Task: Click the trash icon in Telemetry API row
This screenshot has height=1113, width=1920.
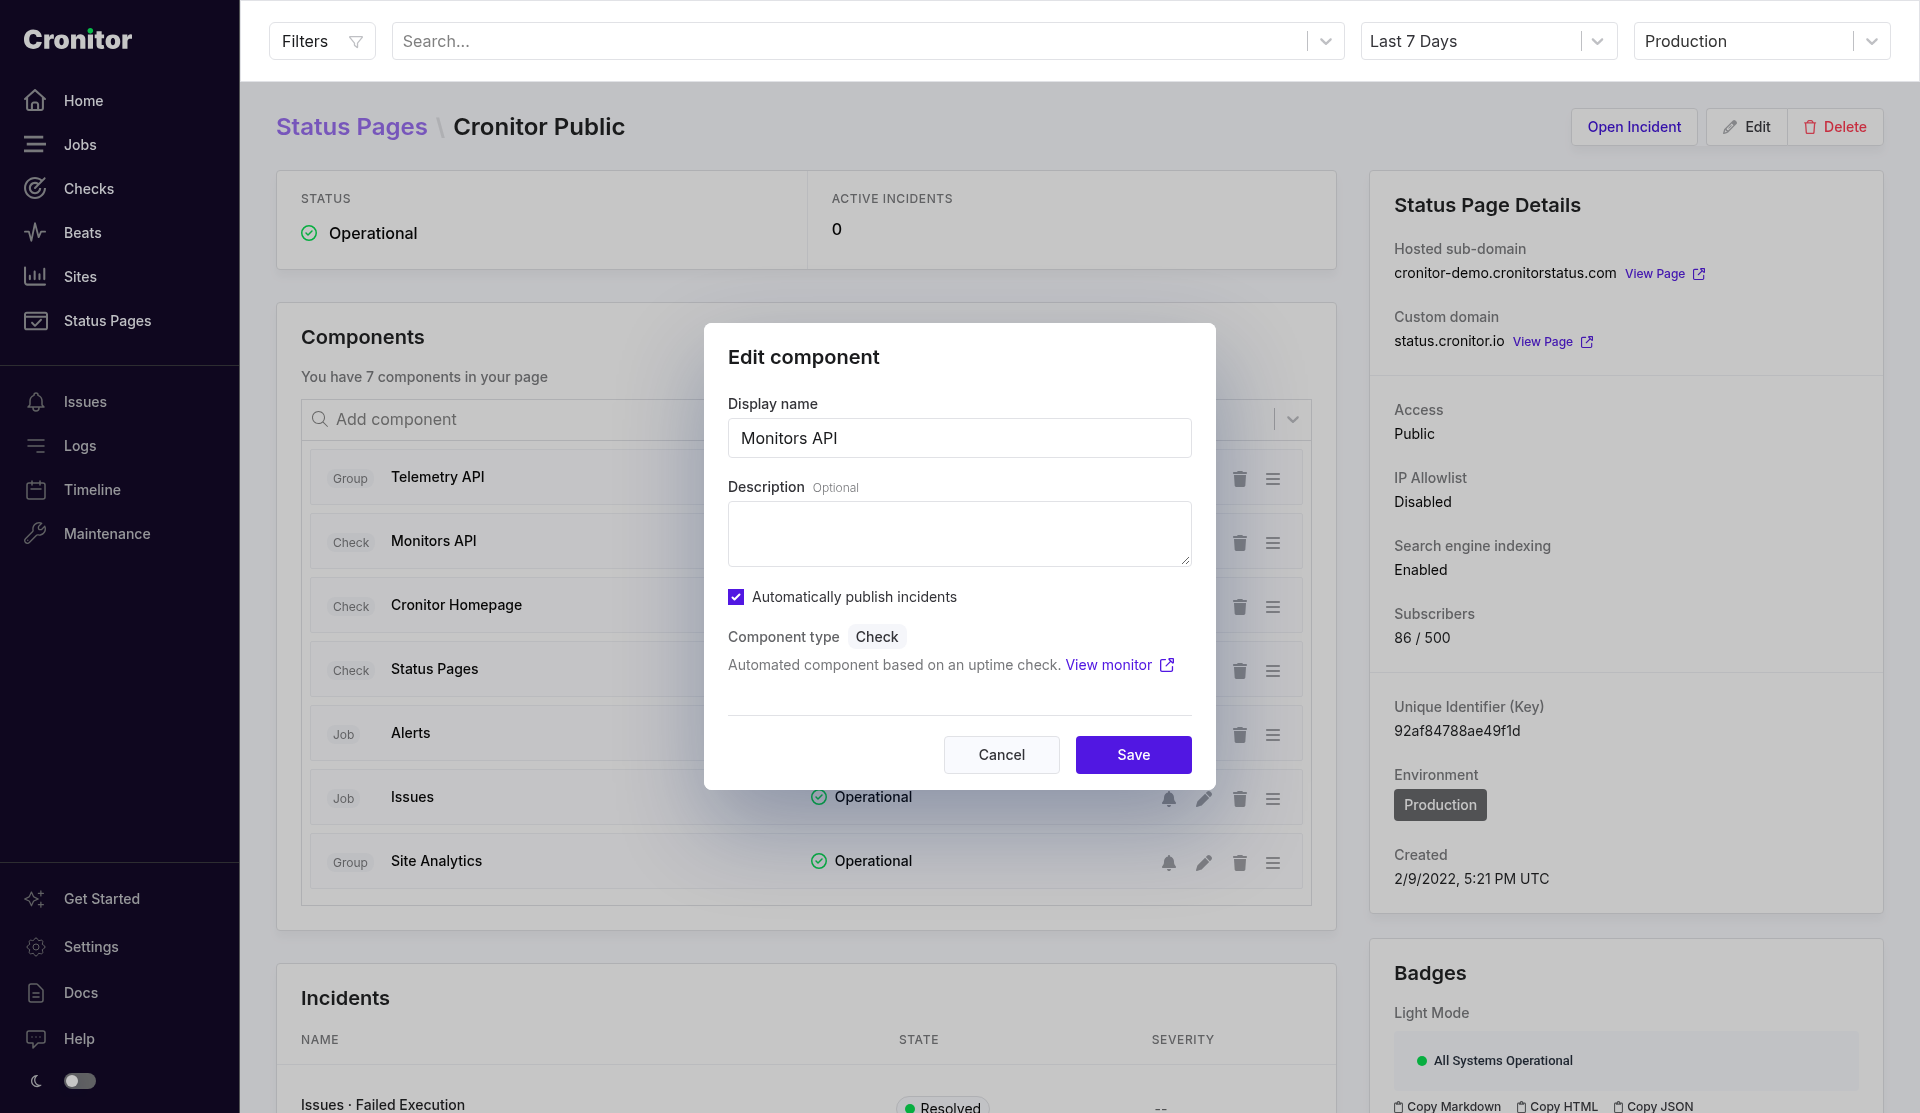Action: 1240,479
